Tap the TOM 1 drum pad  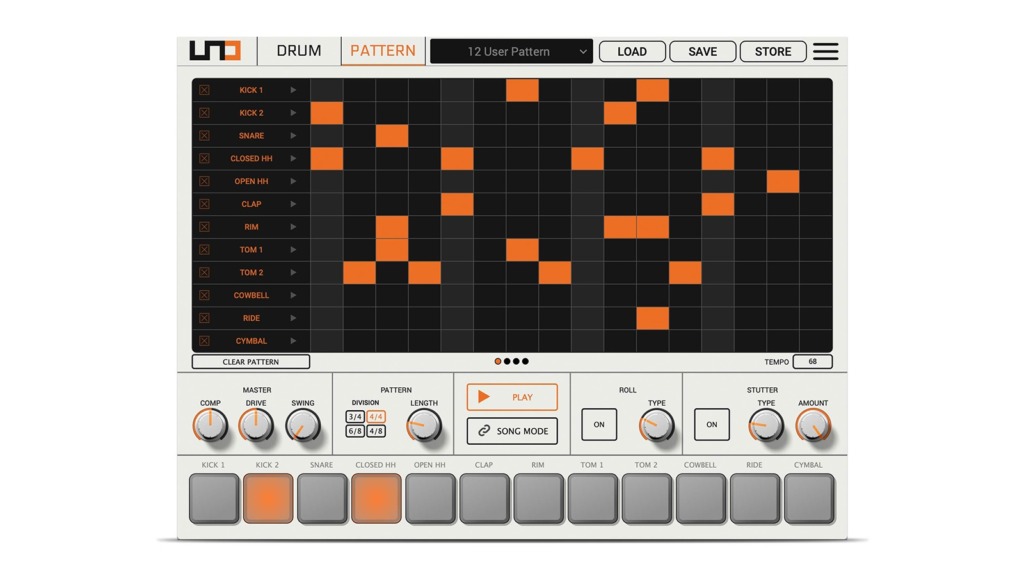click(x=592, y=499)
